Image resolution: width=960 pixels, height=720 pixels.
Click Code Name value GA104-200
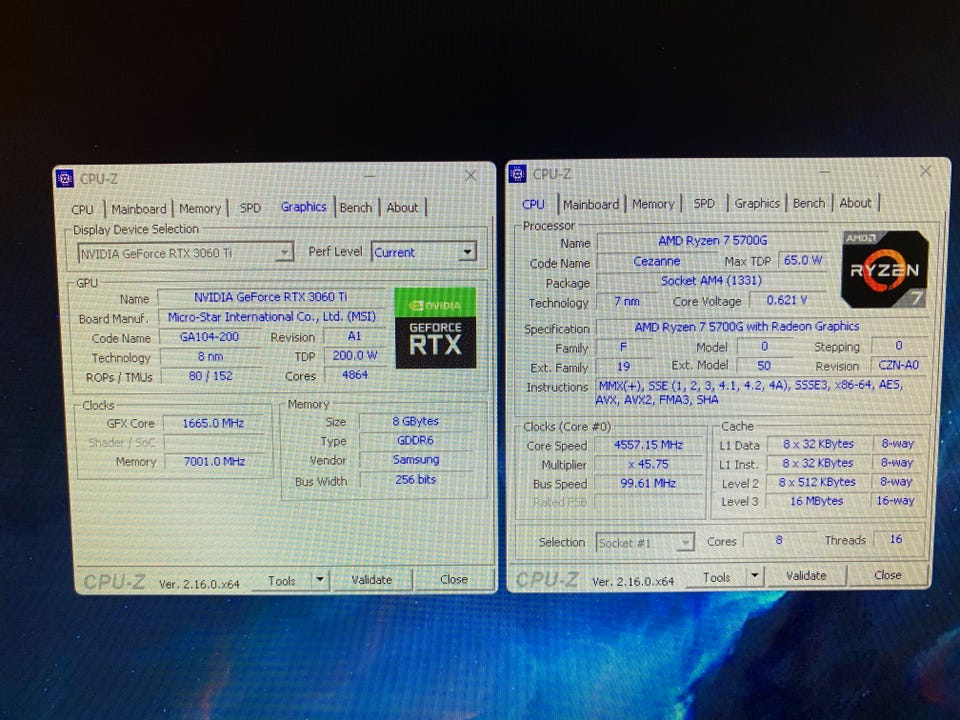coord(209,337)
